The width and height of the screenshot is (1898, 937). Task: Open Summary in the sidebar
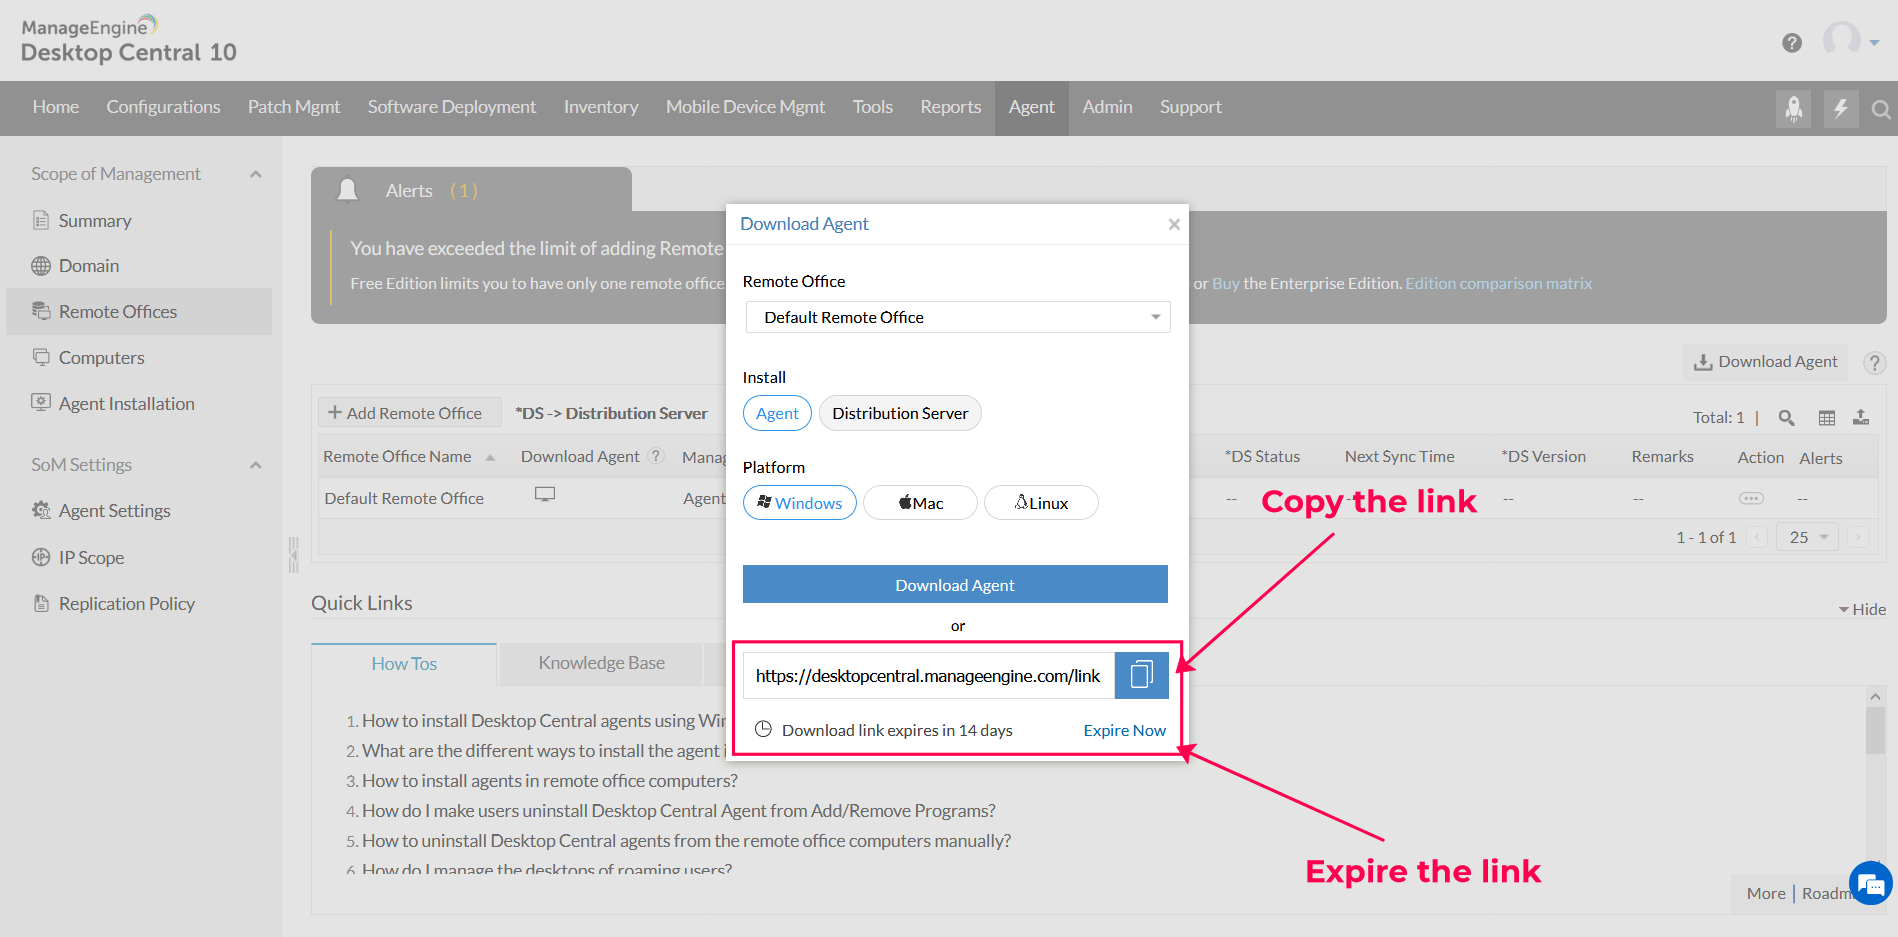pos(95,220)
